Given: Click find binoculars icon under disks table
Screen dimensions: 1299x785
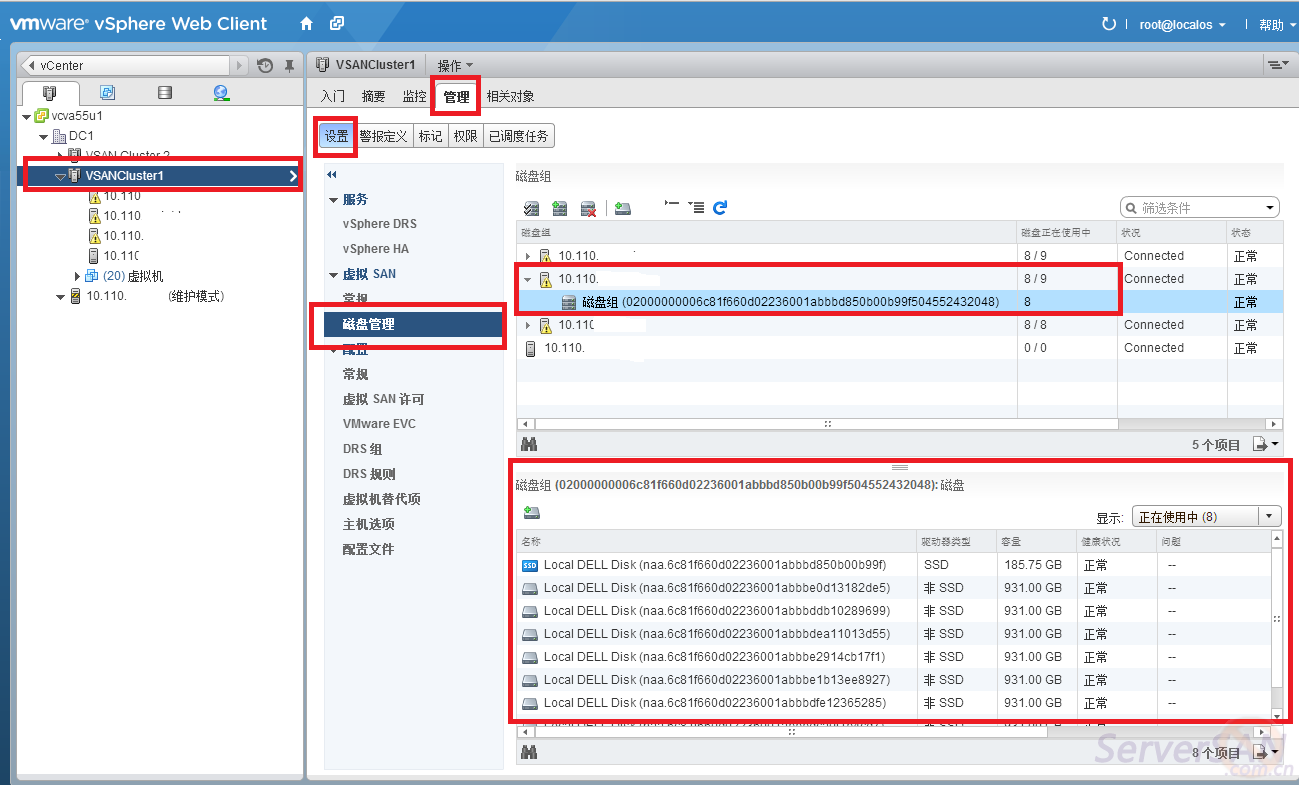Looking at the screenshot, I should tap(529, 752).
